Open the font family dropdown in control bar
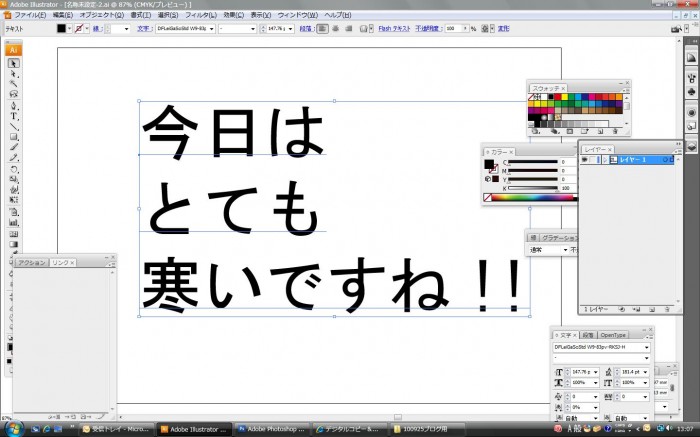 pos(212,29)
